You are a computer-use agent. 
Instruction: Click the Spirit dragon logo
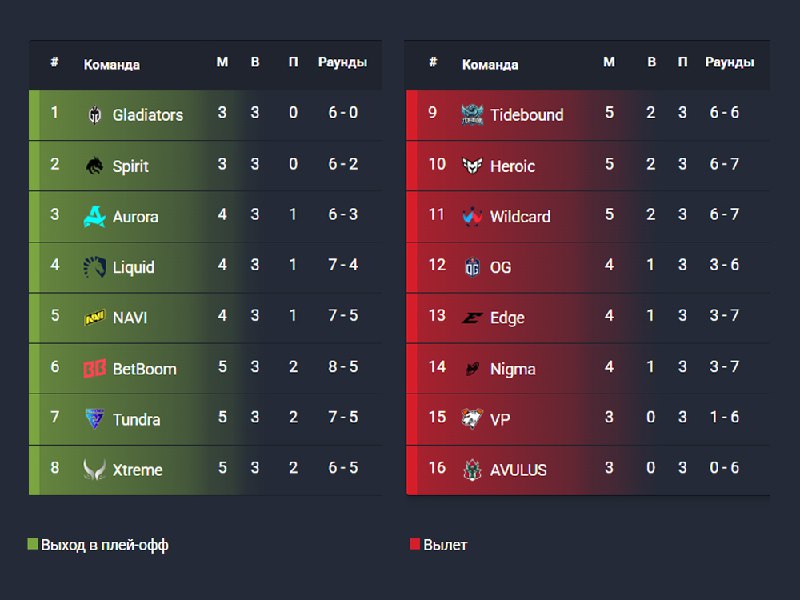coord(94,166)
